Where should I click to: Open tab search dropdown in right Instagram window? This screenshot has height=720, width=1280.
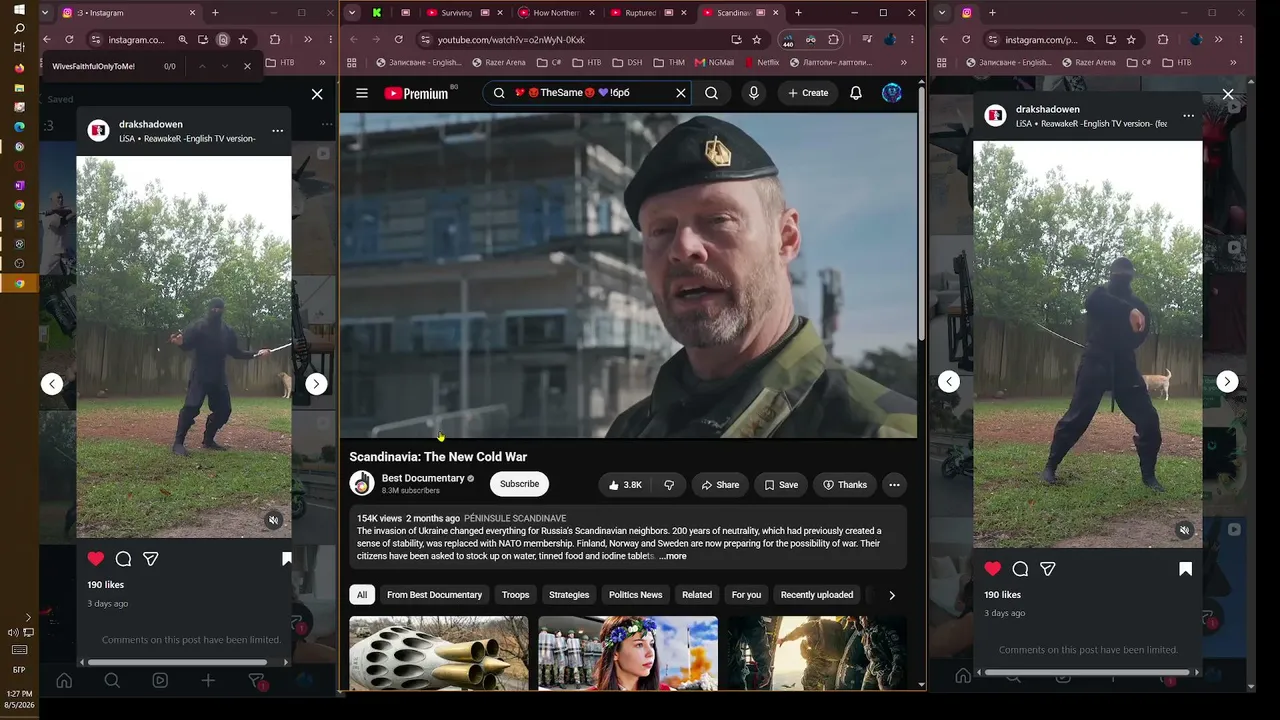942,13
